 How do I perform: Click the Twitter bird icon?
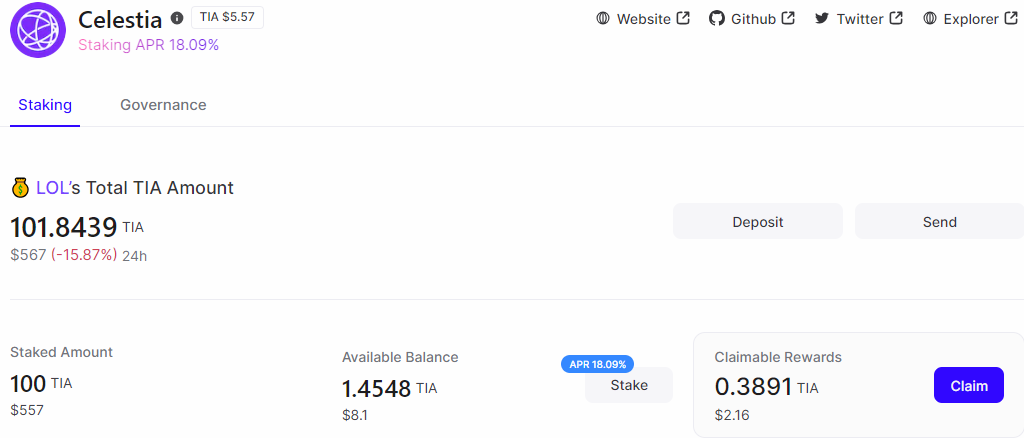(x=822, y=18)
